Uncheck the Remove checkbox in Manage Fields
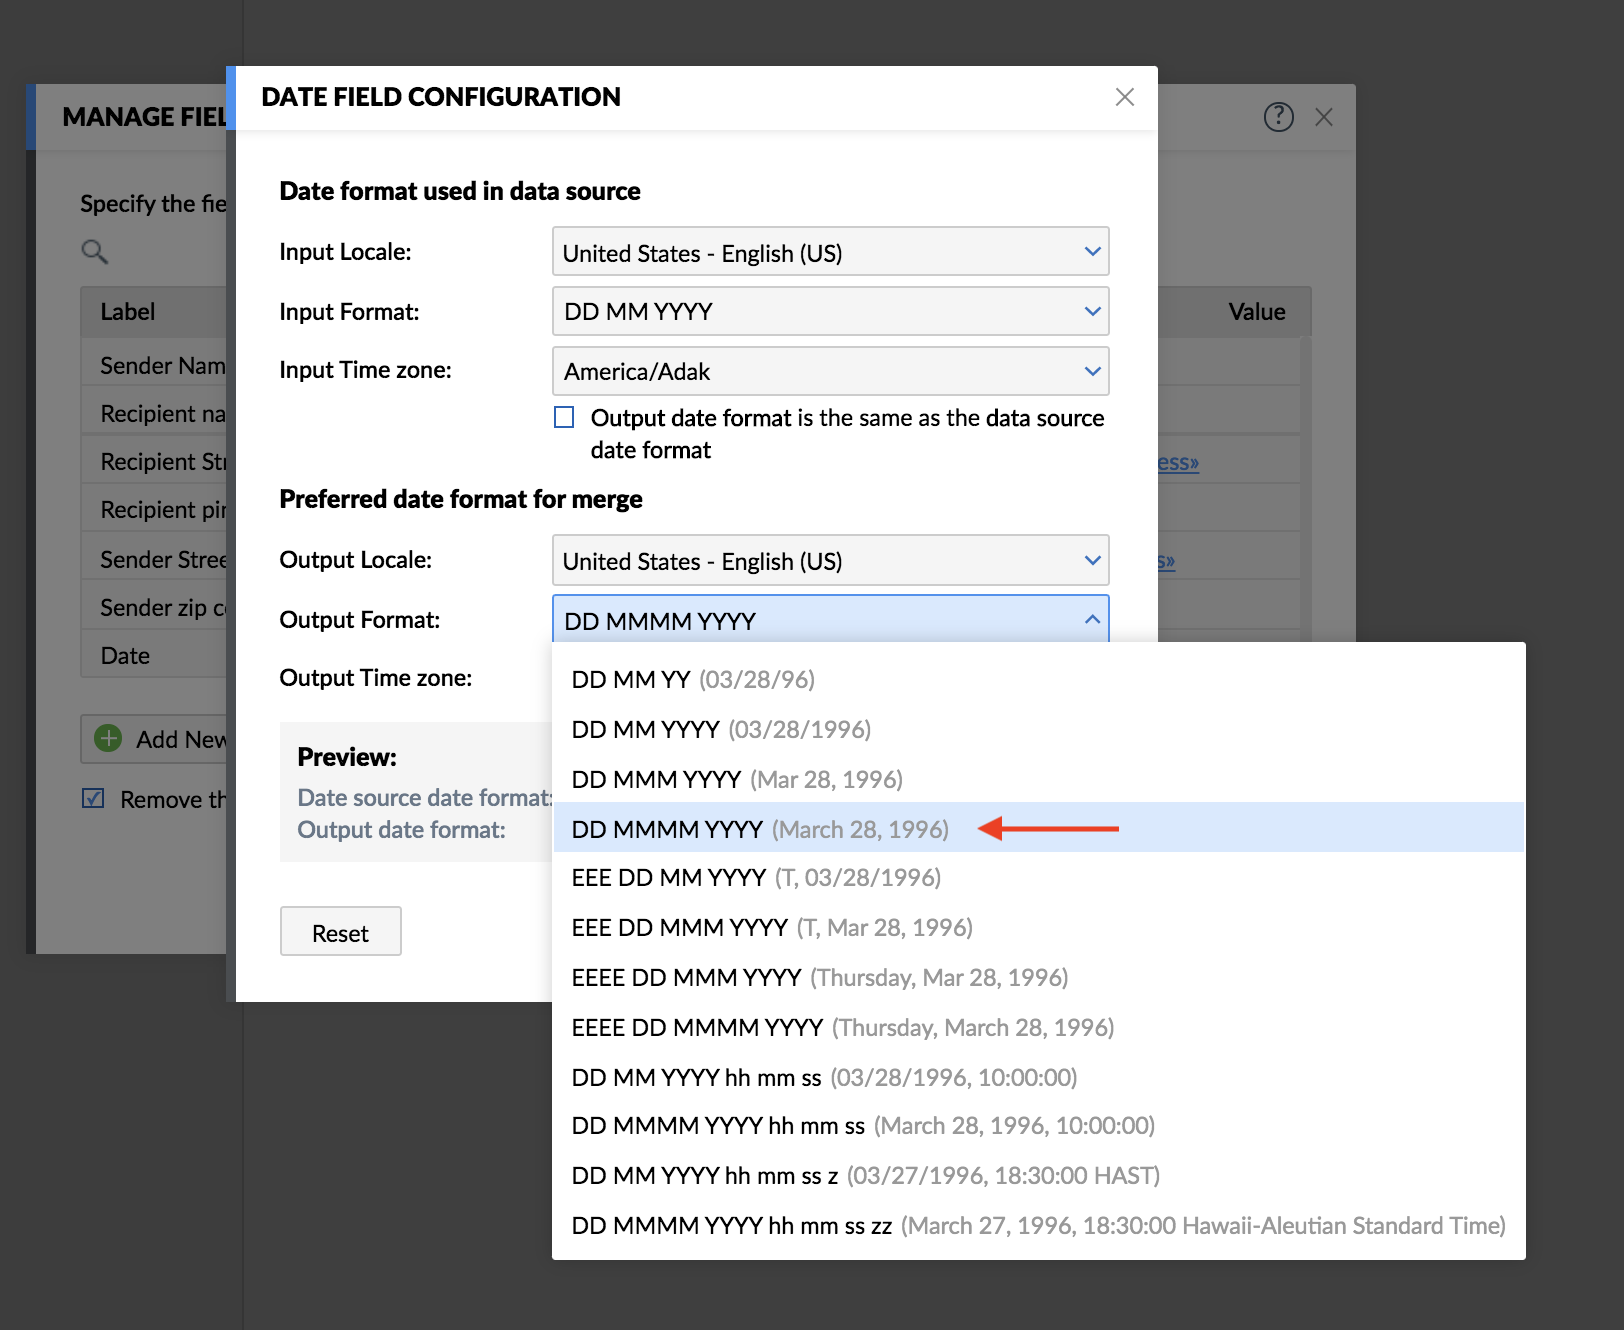1624x1330 pixels. click(x=93, y=798)
